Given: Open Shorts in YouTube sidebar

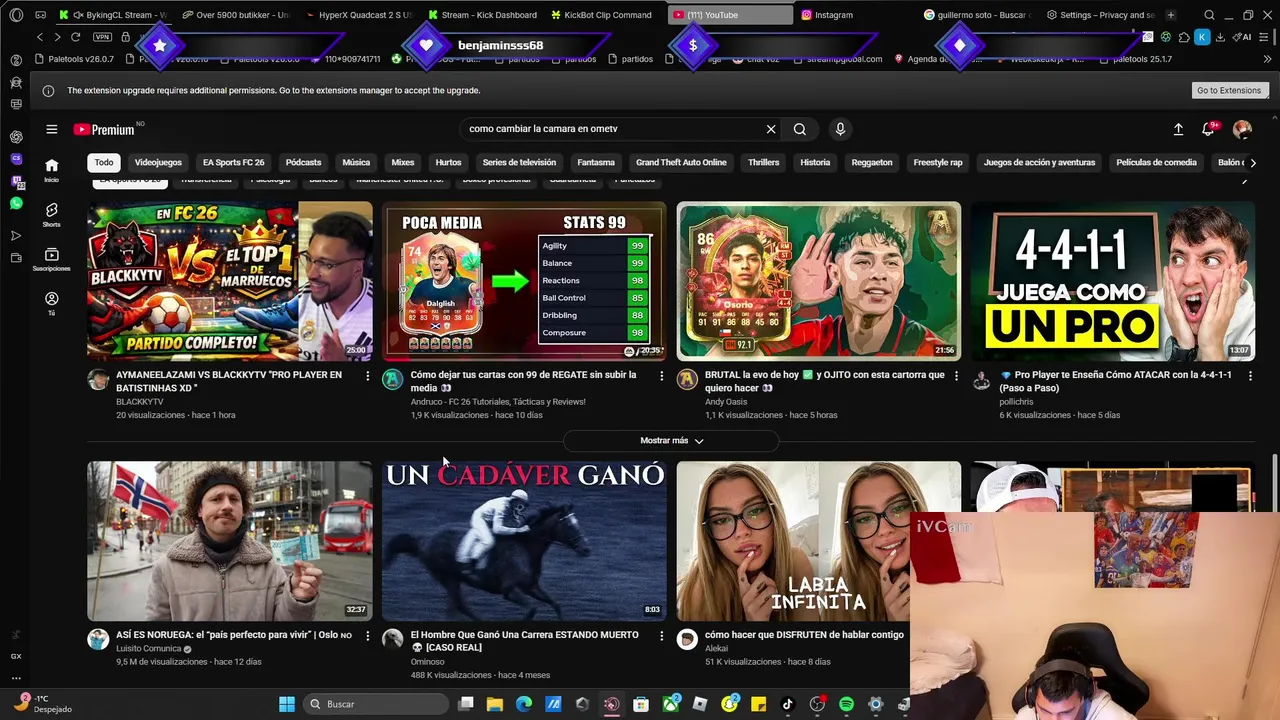Looking at the screenshot, I should point(51,215).
